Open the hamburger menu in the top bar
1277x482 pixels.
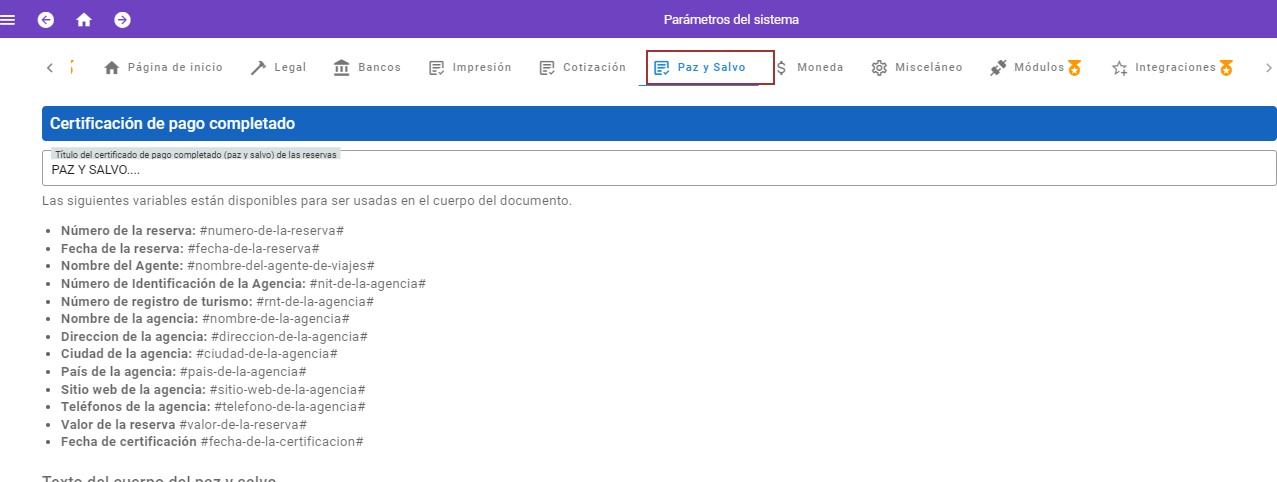pos(8,20)
